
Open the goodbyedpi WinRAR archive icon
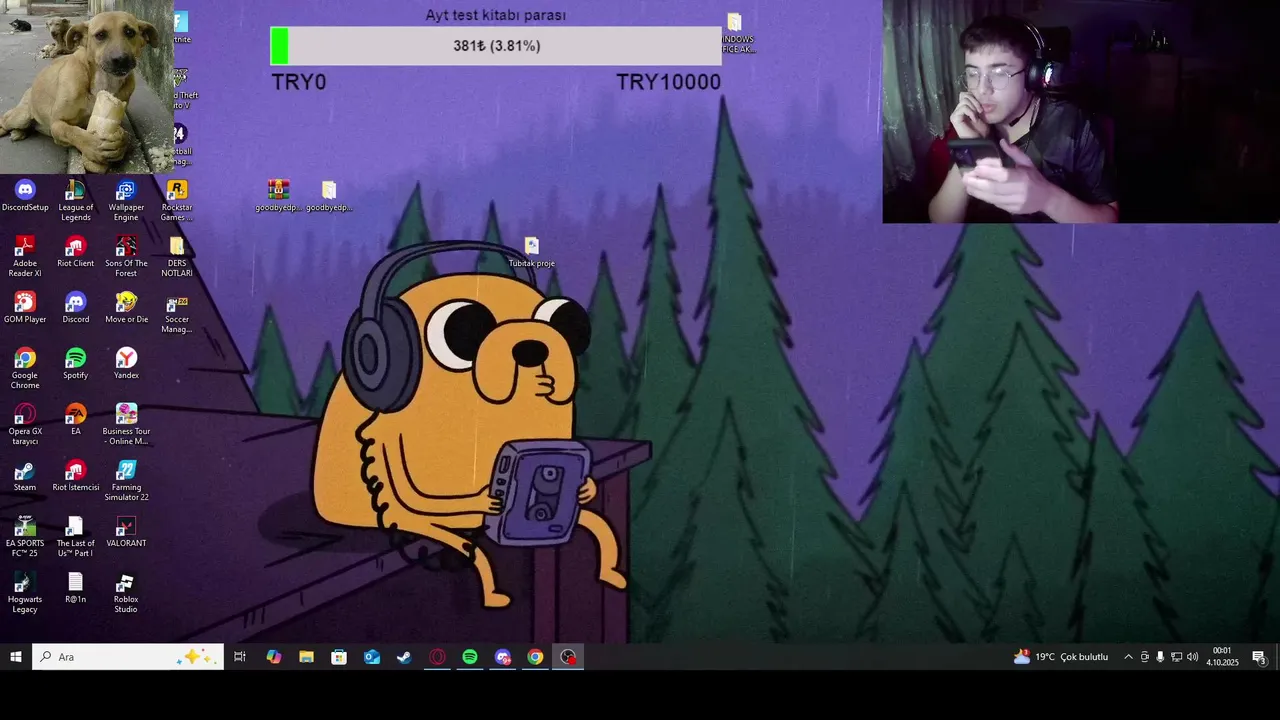[278, 195]
